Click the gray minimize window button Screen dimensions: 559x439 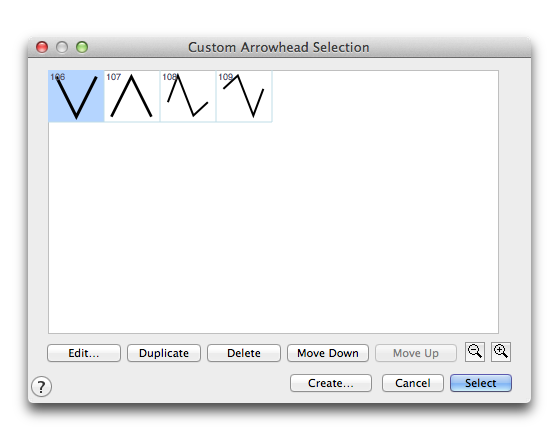point(62,47)
